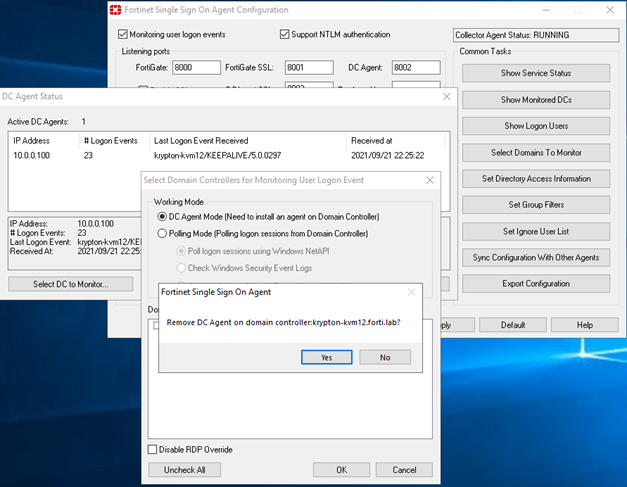Click the FortiGate SSL port field 8001
The height and width of the screenshot is (487, 627).
point(309,68)
